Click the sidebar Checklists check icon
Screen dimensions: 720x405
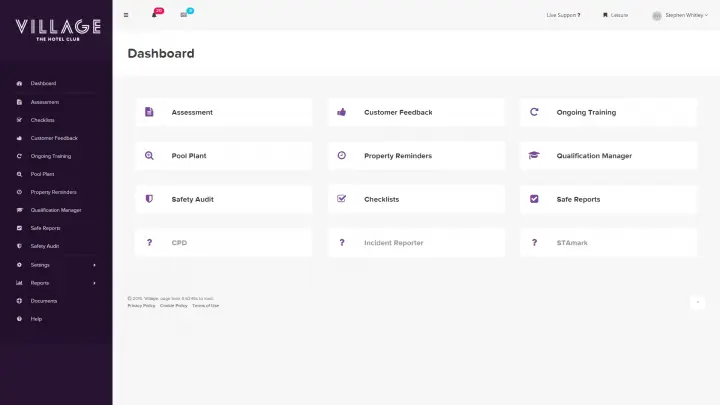point(19,120)
